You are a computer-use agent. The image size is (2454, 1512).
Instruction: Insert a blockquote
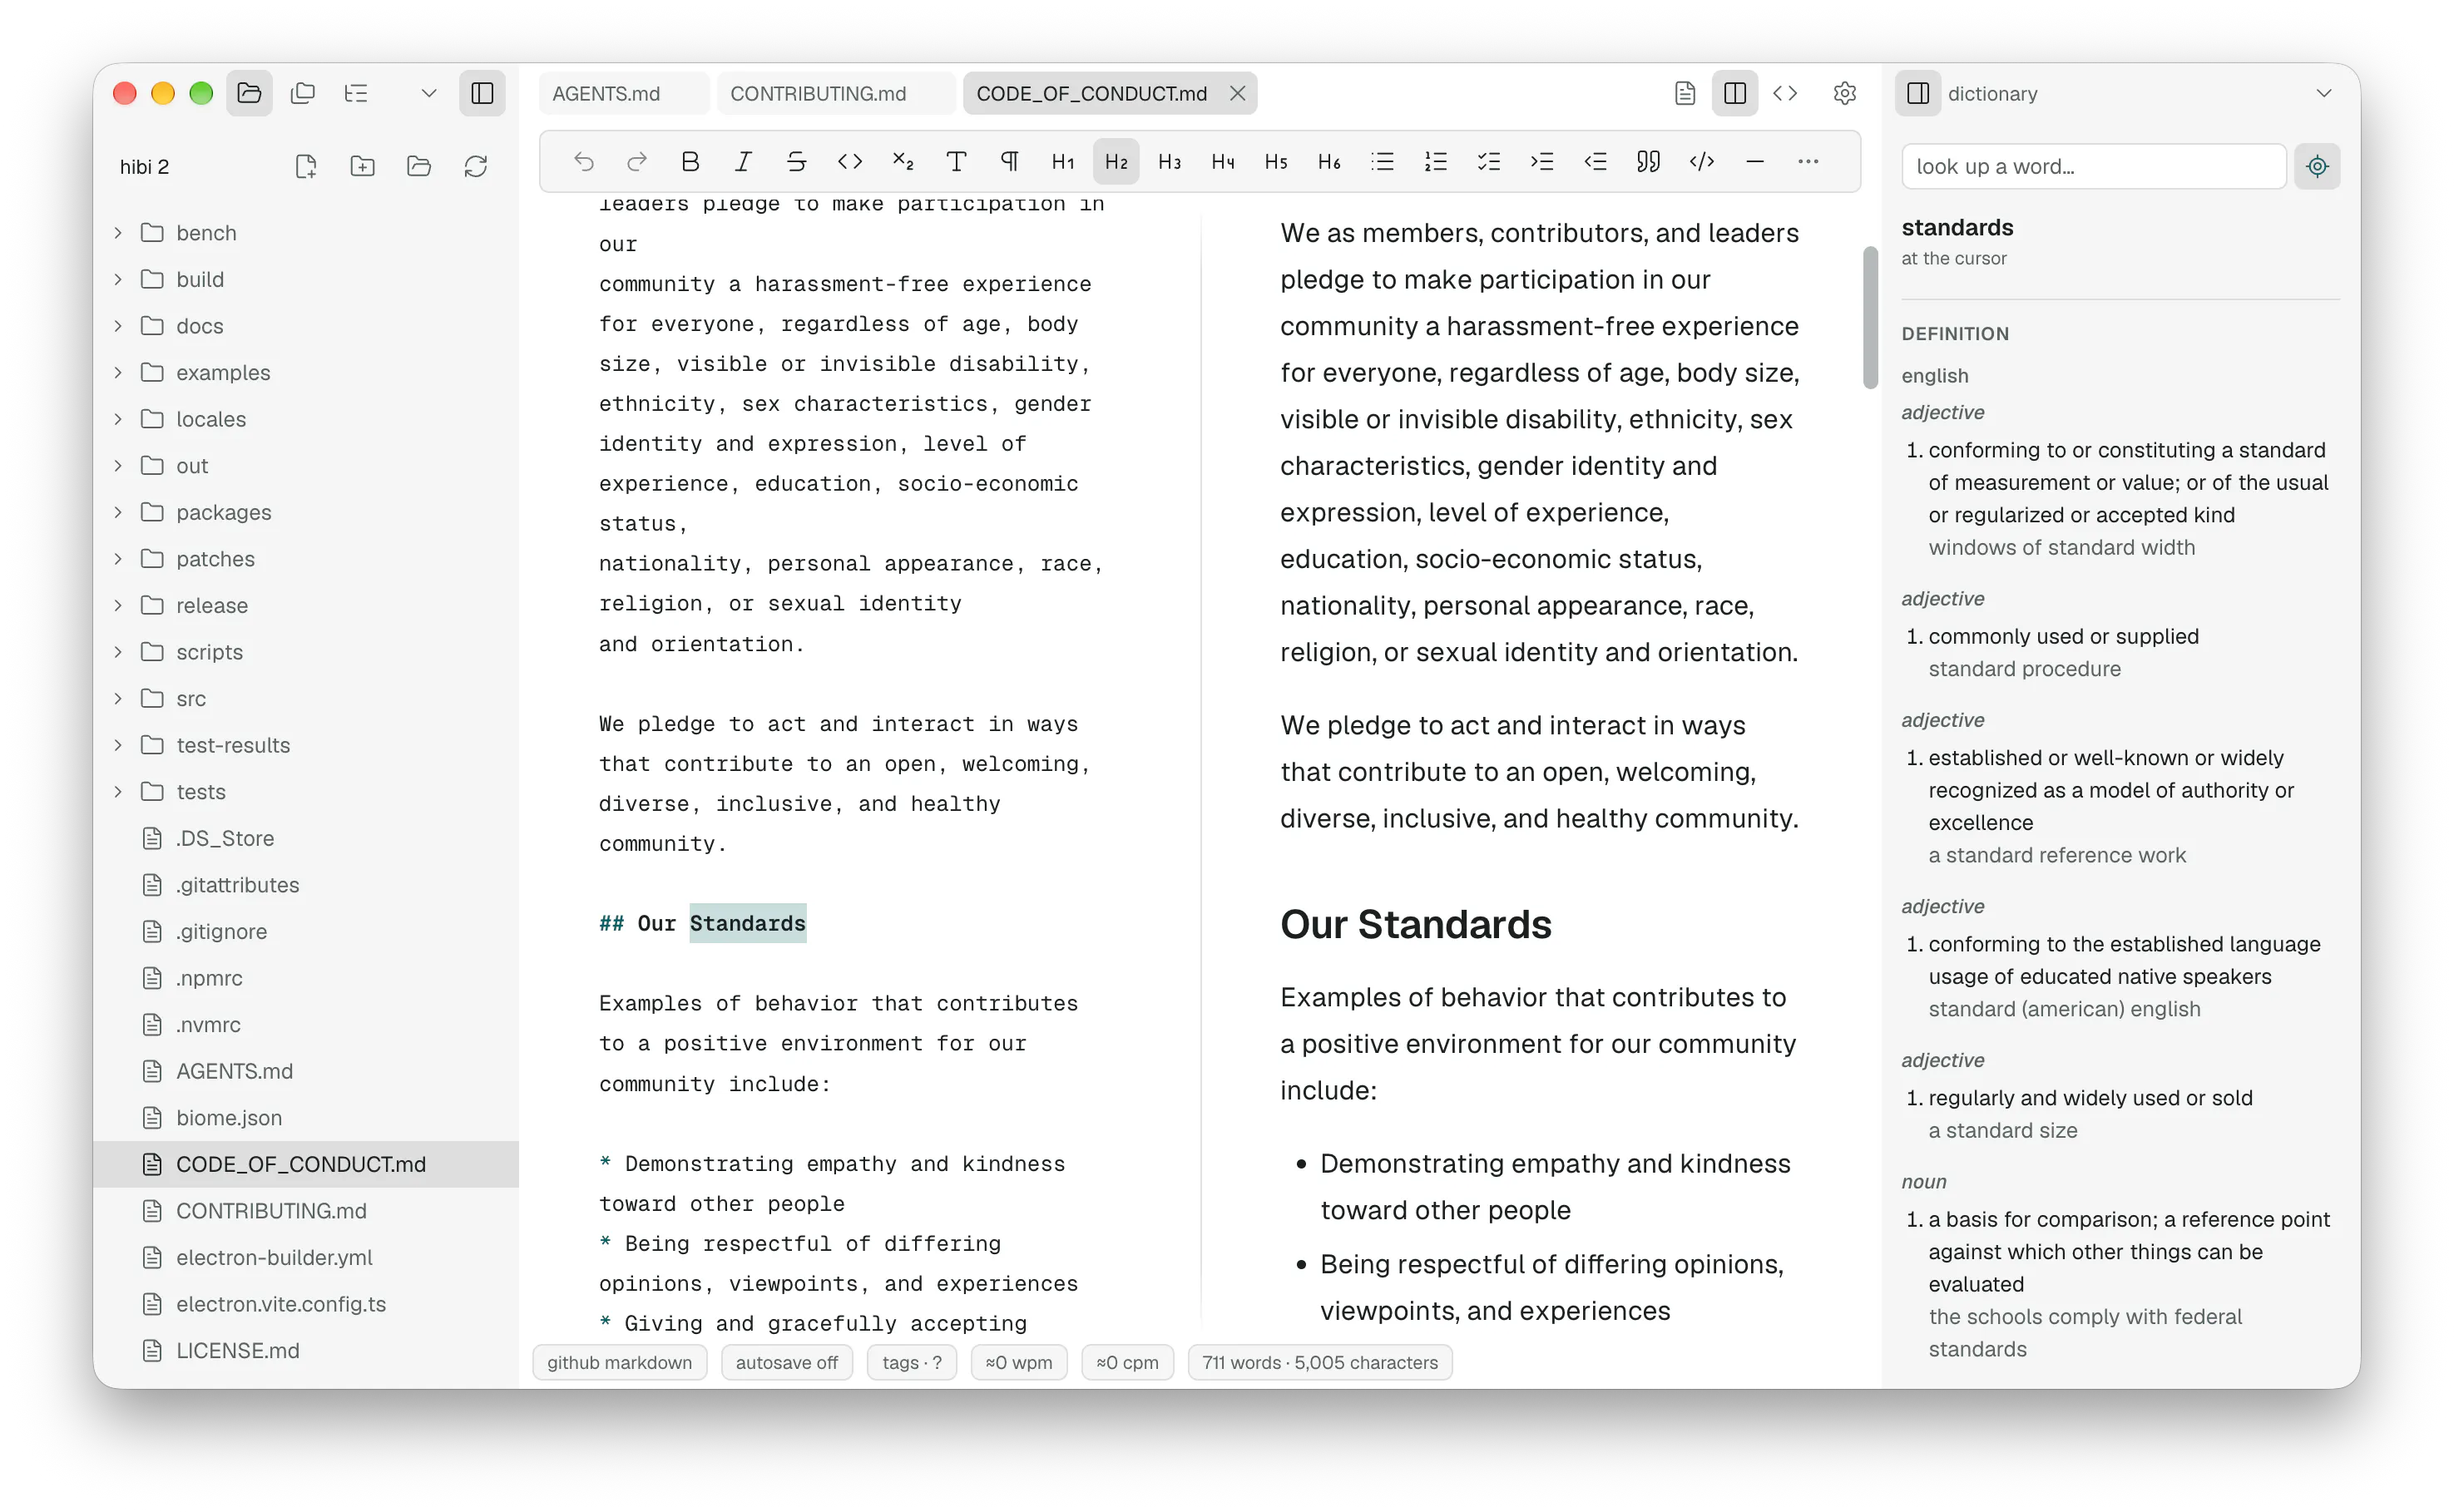pos(1648,161)
